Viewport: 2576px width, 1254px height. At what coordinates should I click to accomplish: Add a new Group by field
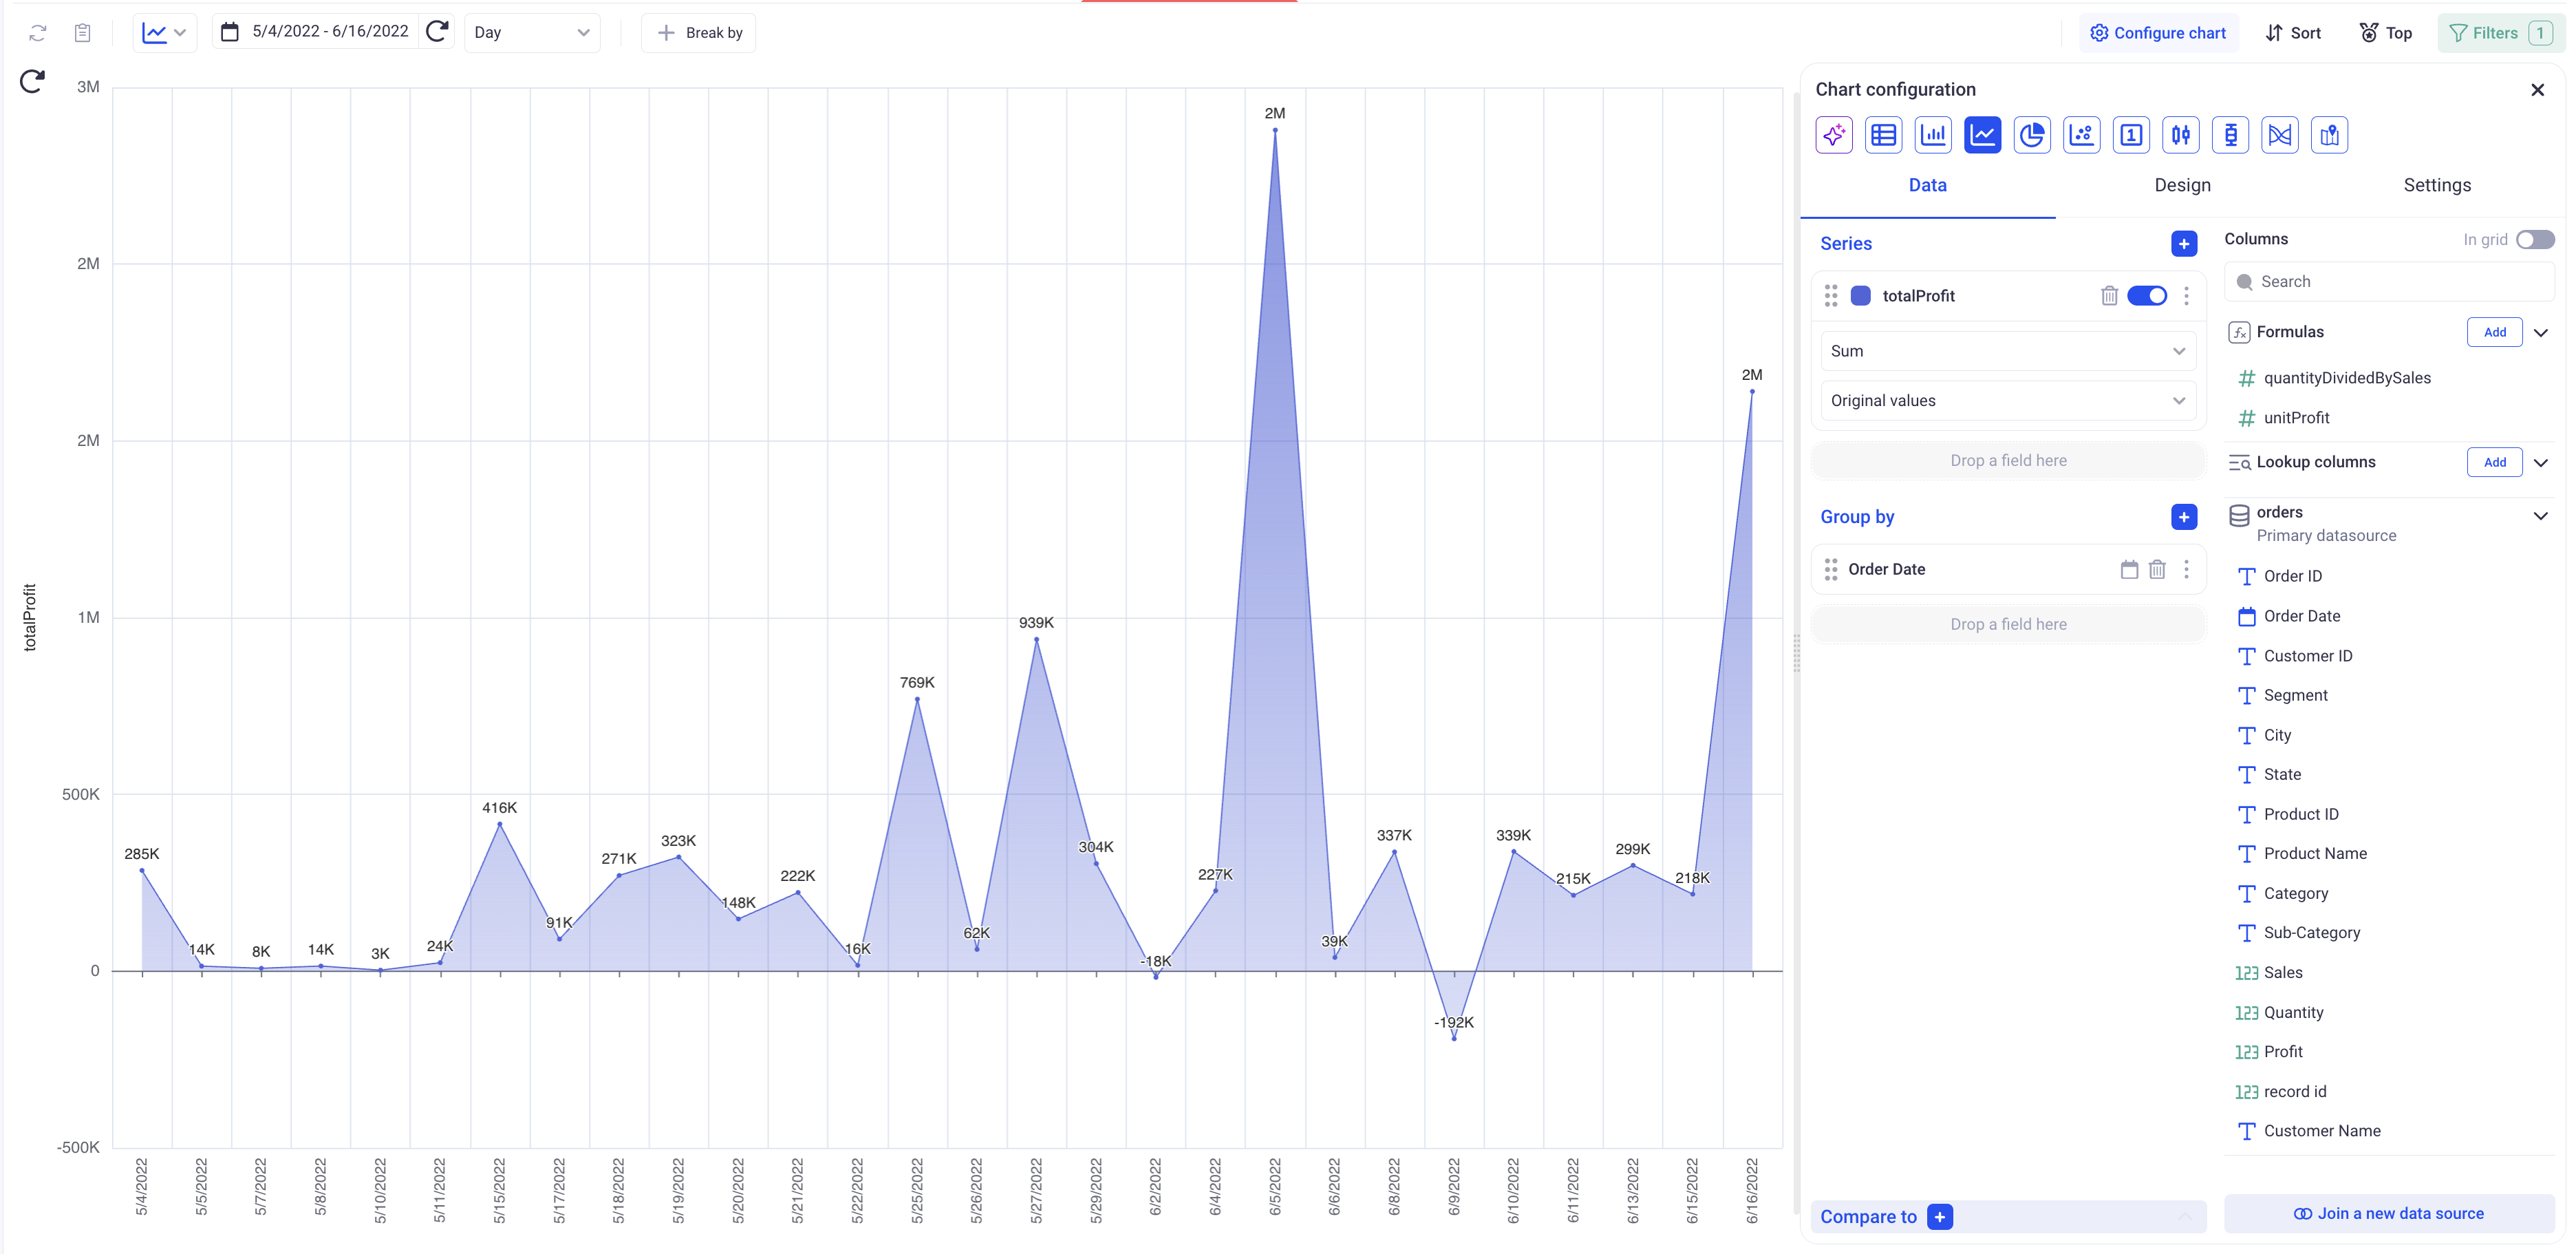(2184, 517)
